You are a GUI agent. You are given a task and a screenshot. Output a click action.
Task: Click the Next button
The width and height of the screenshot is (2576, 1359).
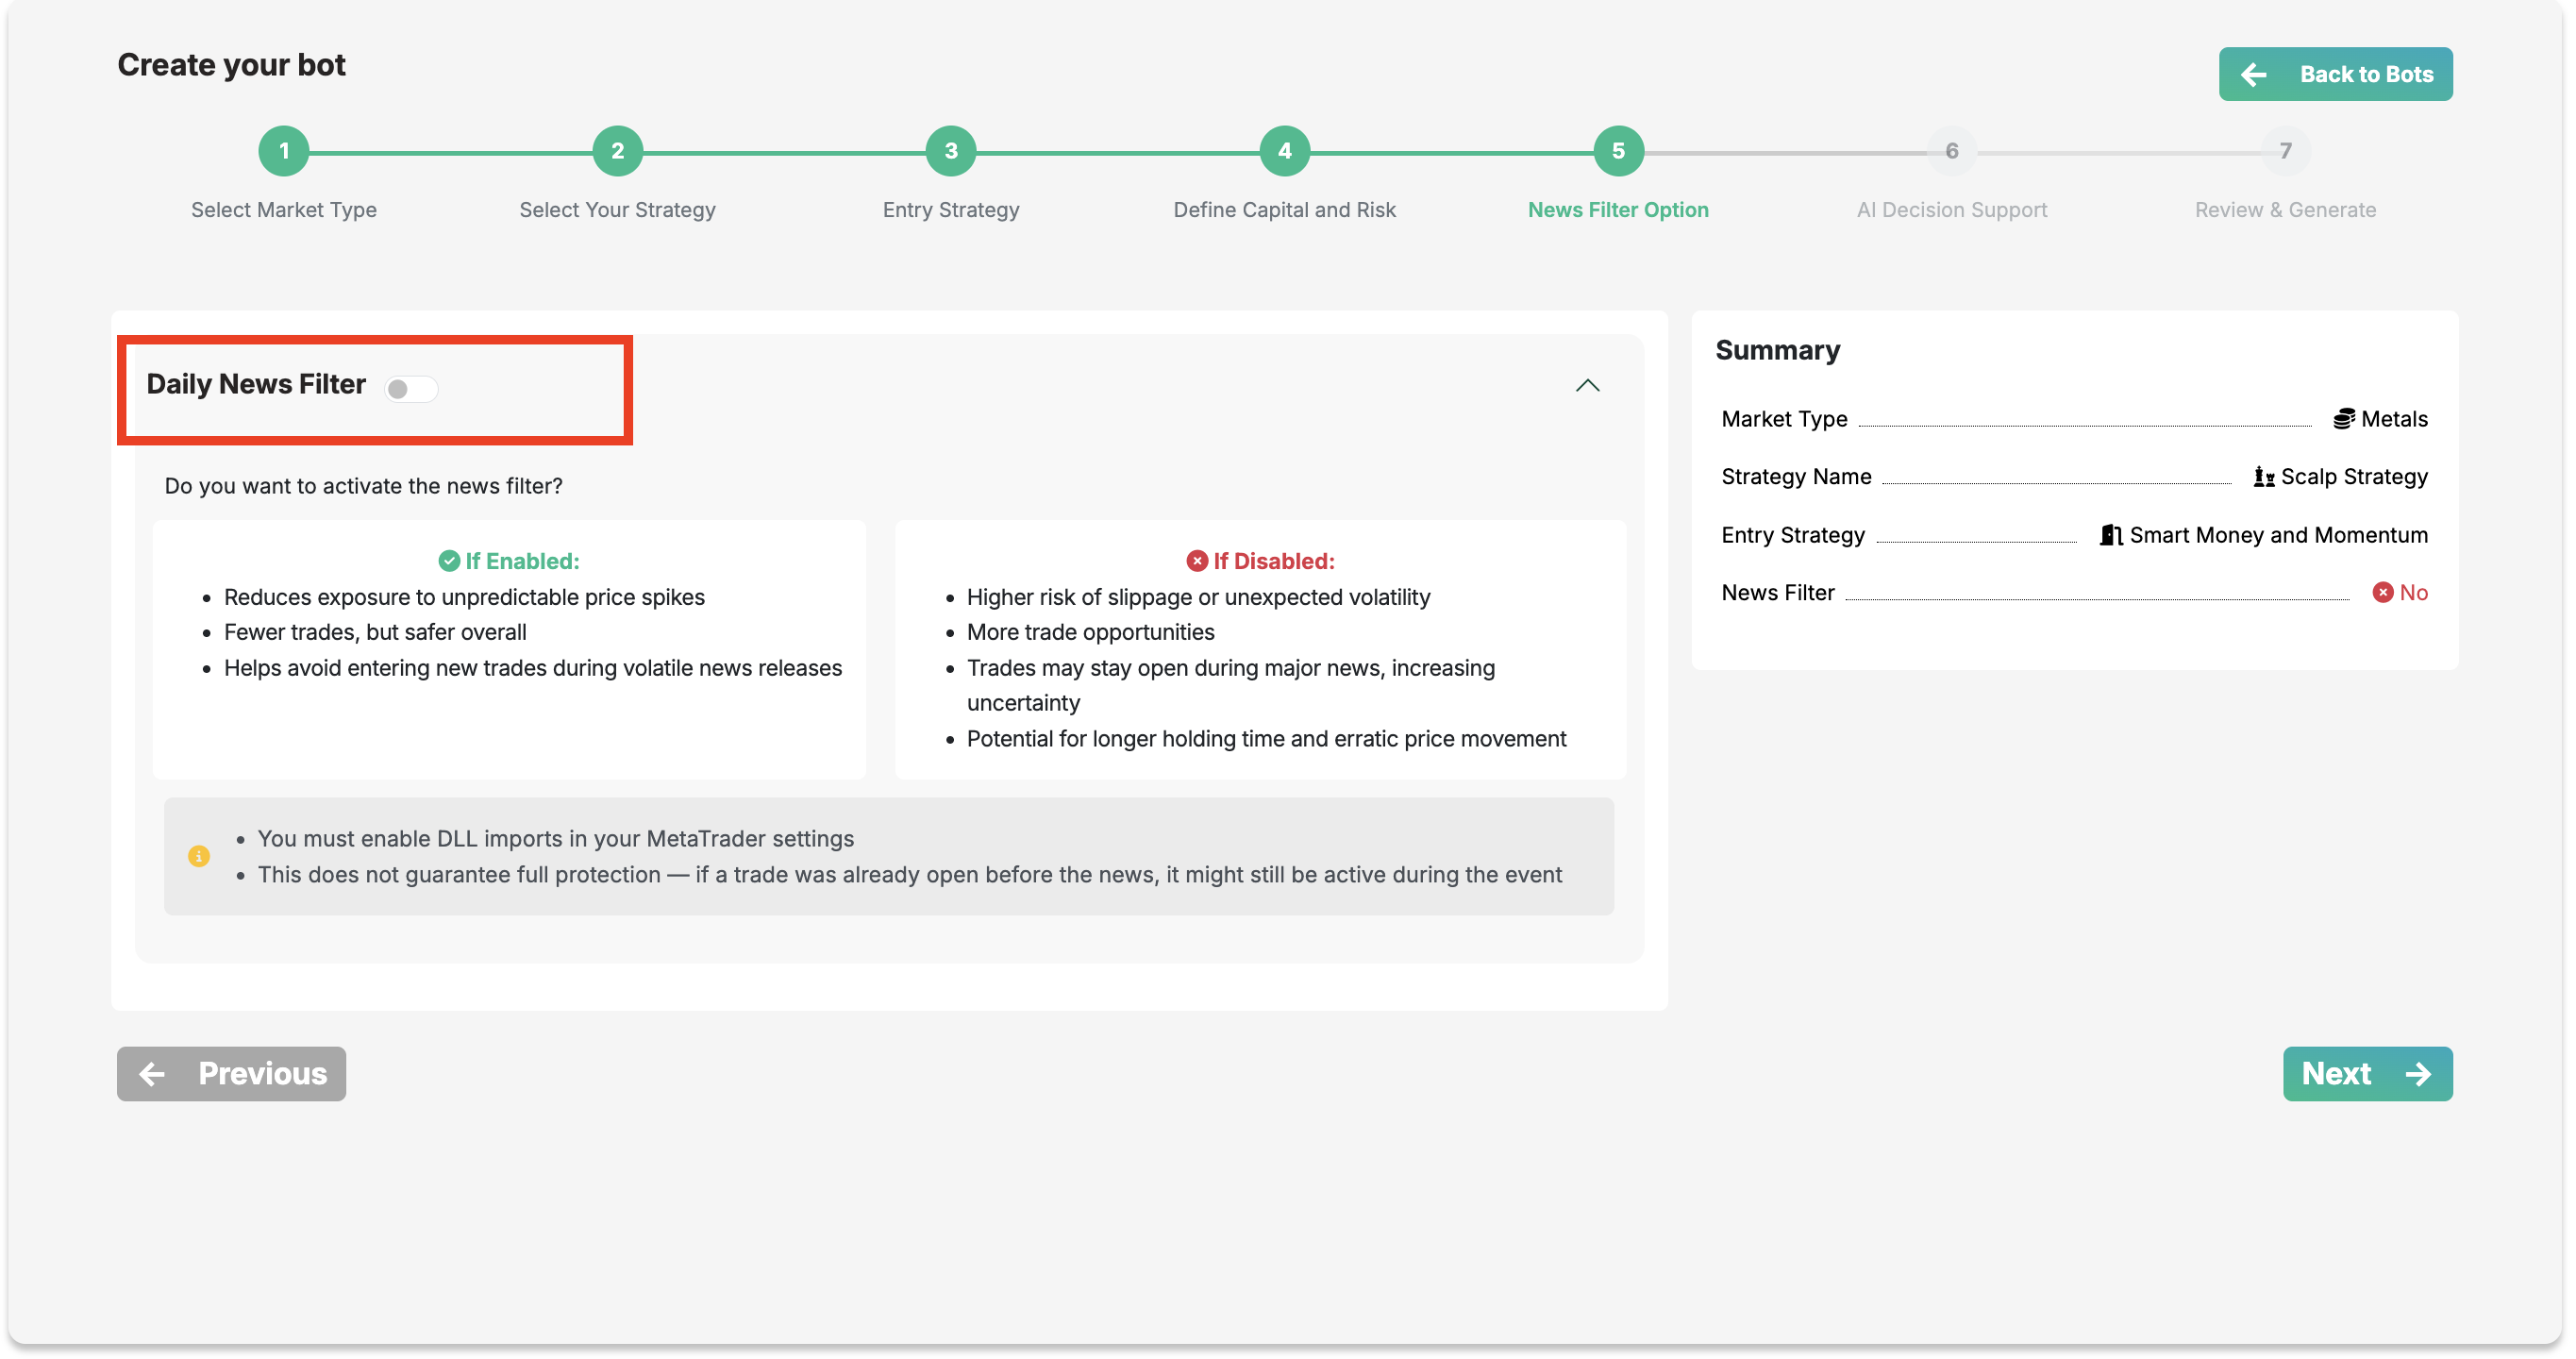(x=2367, y=1074)
